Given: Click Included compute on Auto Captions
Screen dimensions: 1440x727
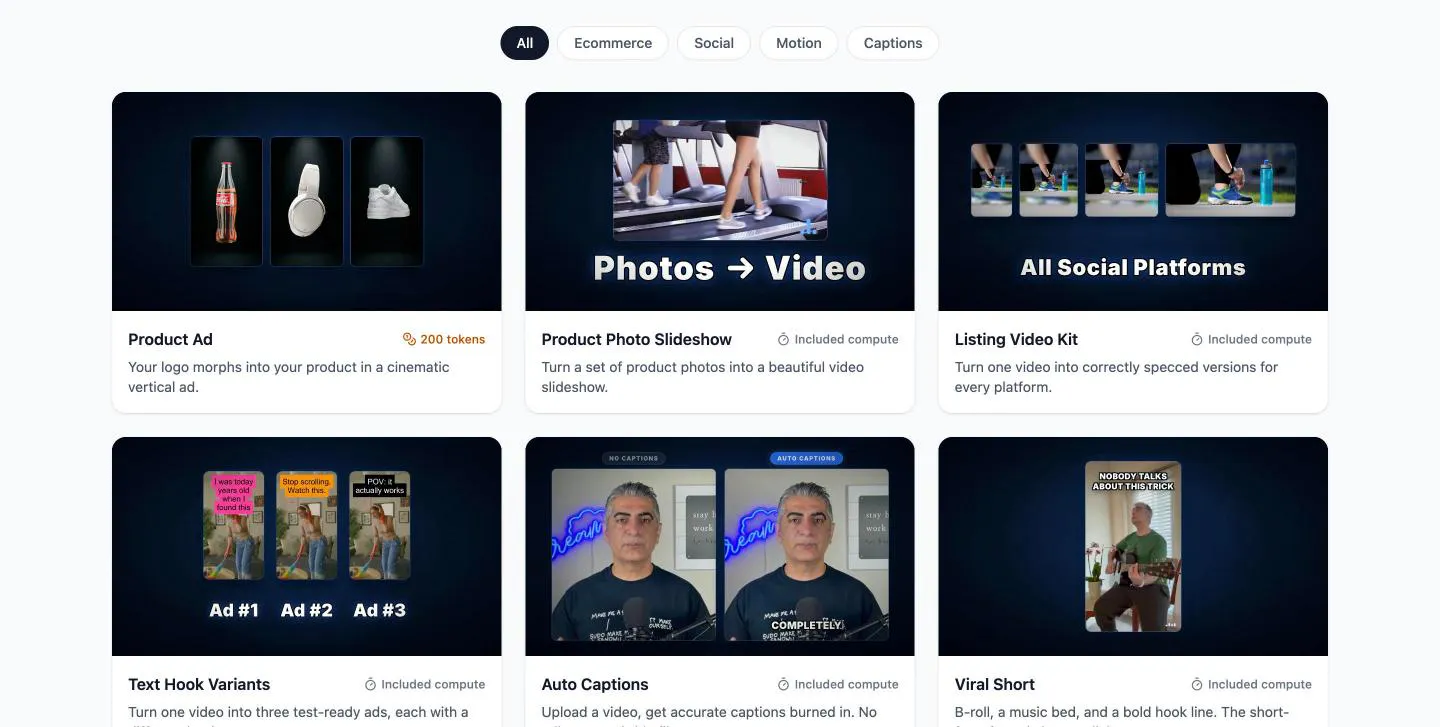Looking at the screenshot, I should [x=847, y=685].
